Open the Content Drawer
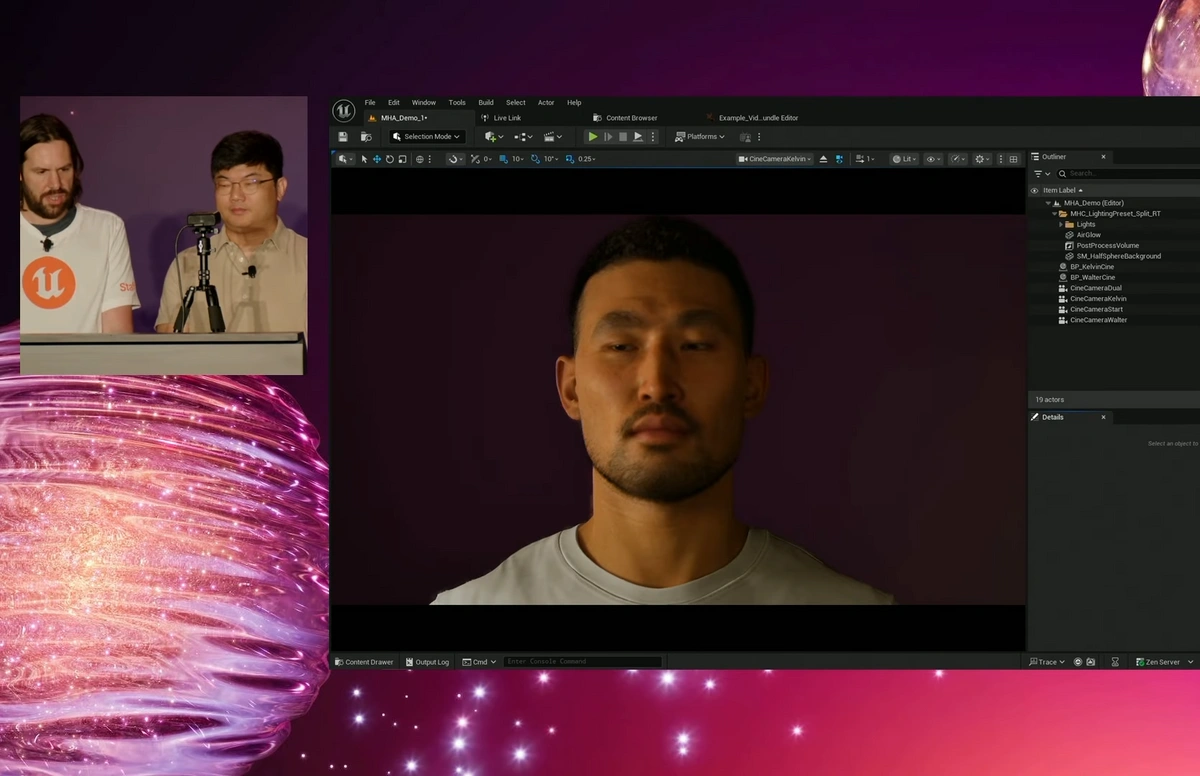This screenshot has height=776, width=1200. tap(364, 662)
